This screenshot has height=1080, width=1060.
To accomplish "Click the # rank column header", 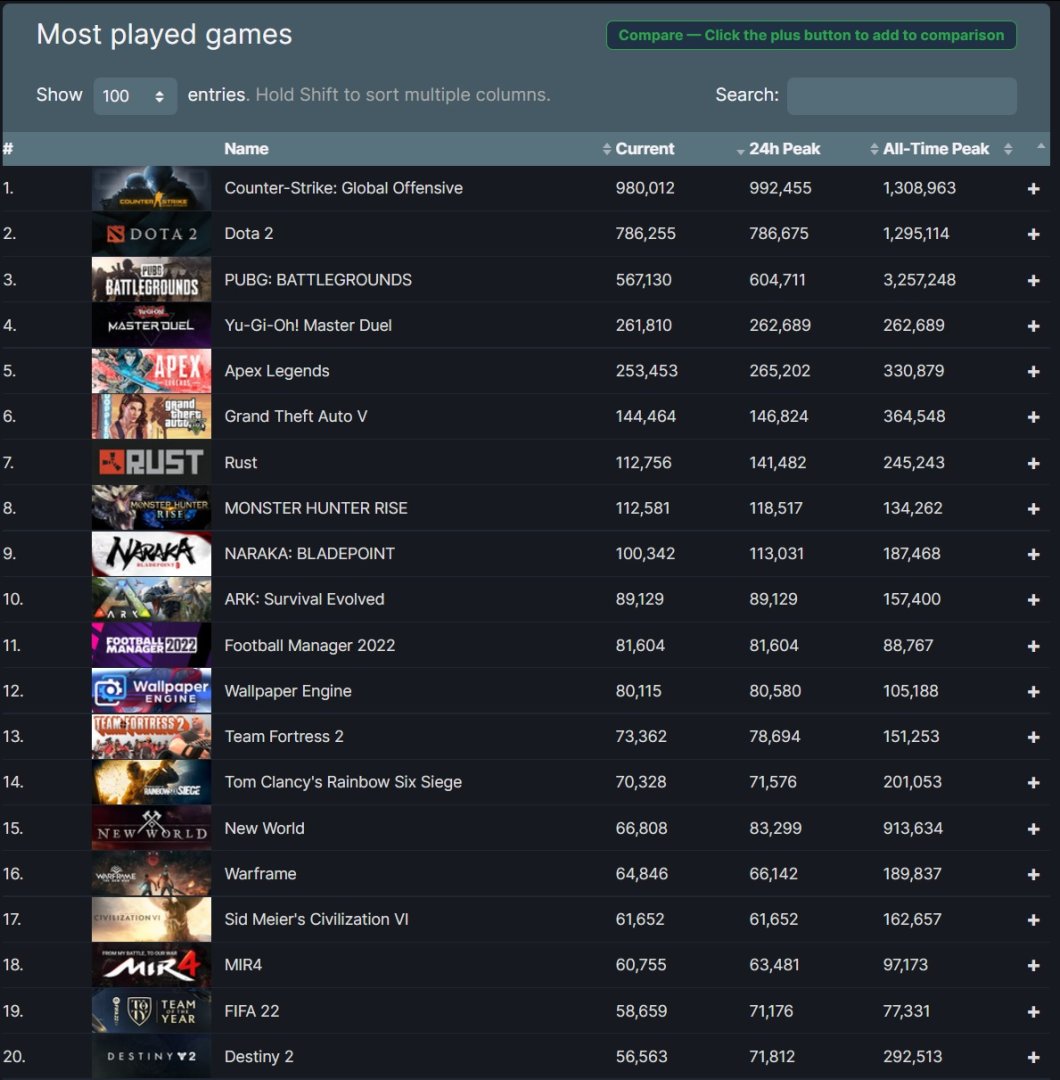I will coord(9,149).
